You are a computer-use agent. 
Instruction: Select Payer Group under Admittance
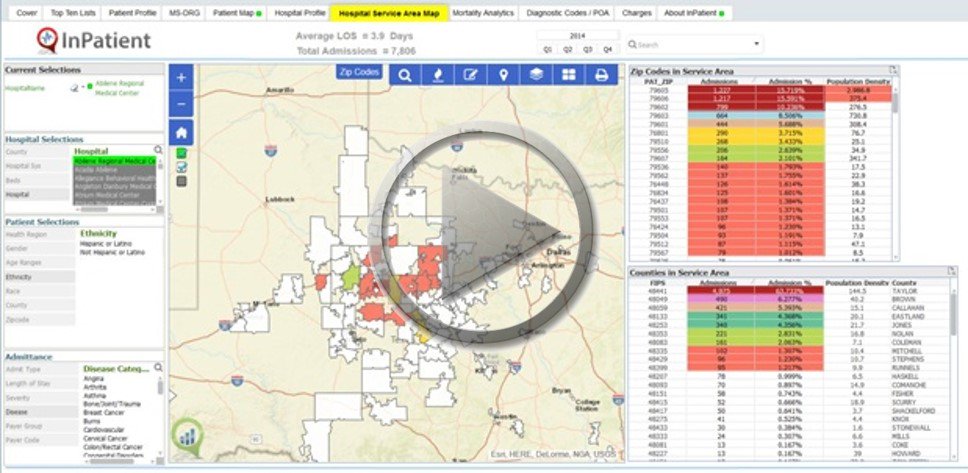[x=40, y=426]
